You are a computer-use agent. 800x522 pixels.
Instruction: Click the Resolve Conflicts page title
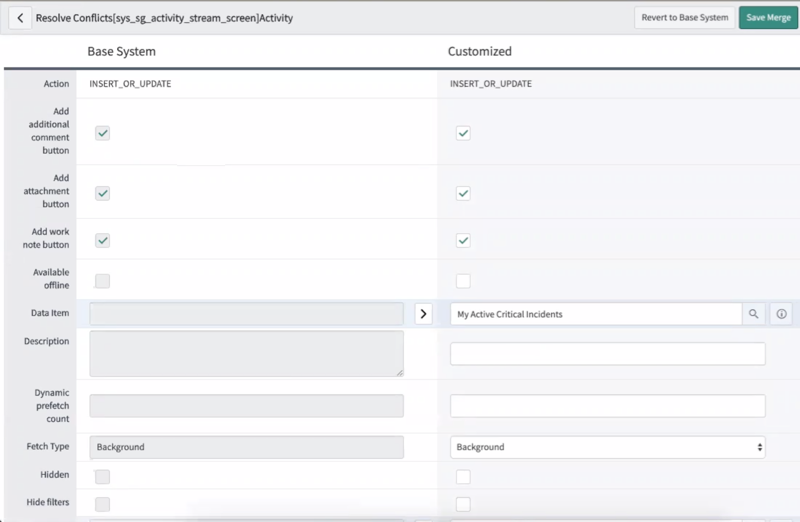click(x=164, y=18)
